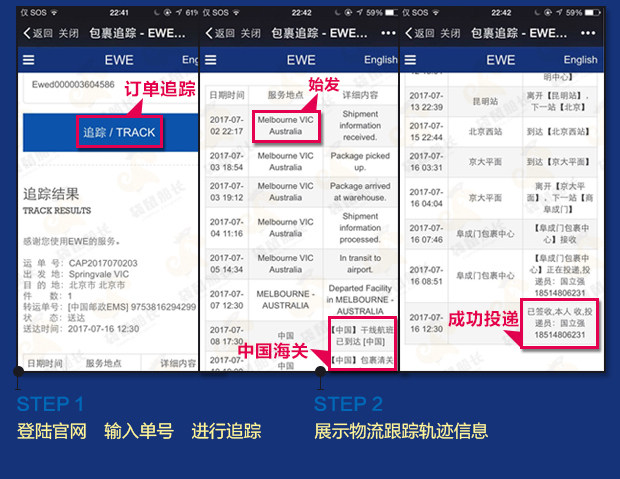Tap back arrow 返回 in middle phone
620x479 pixels.
point(220,33)
